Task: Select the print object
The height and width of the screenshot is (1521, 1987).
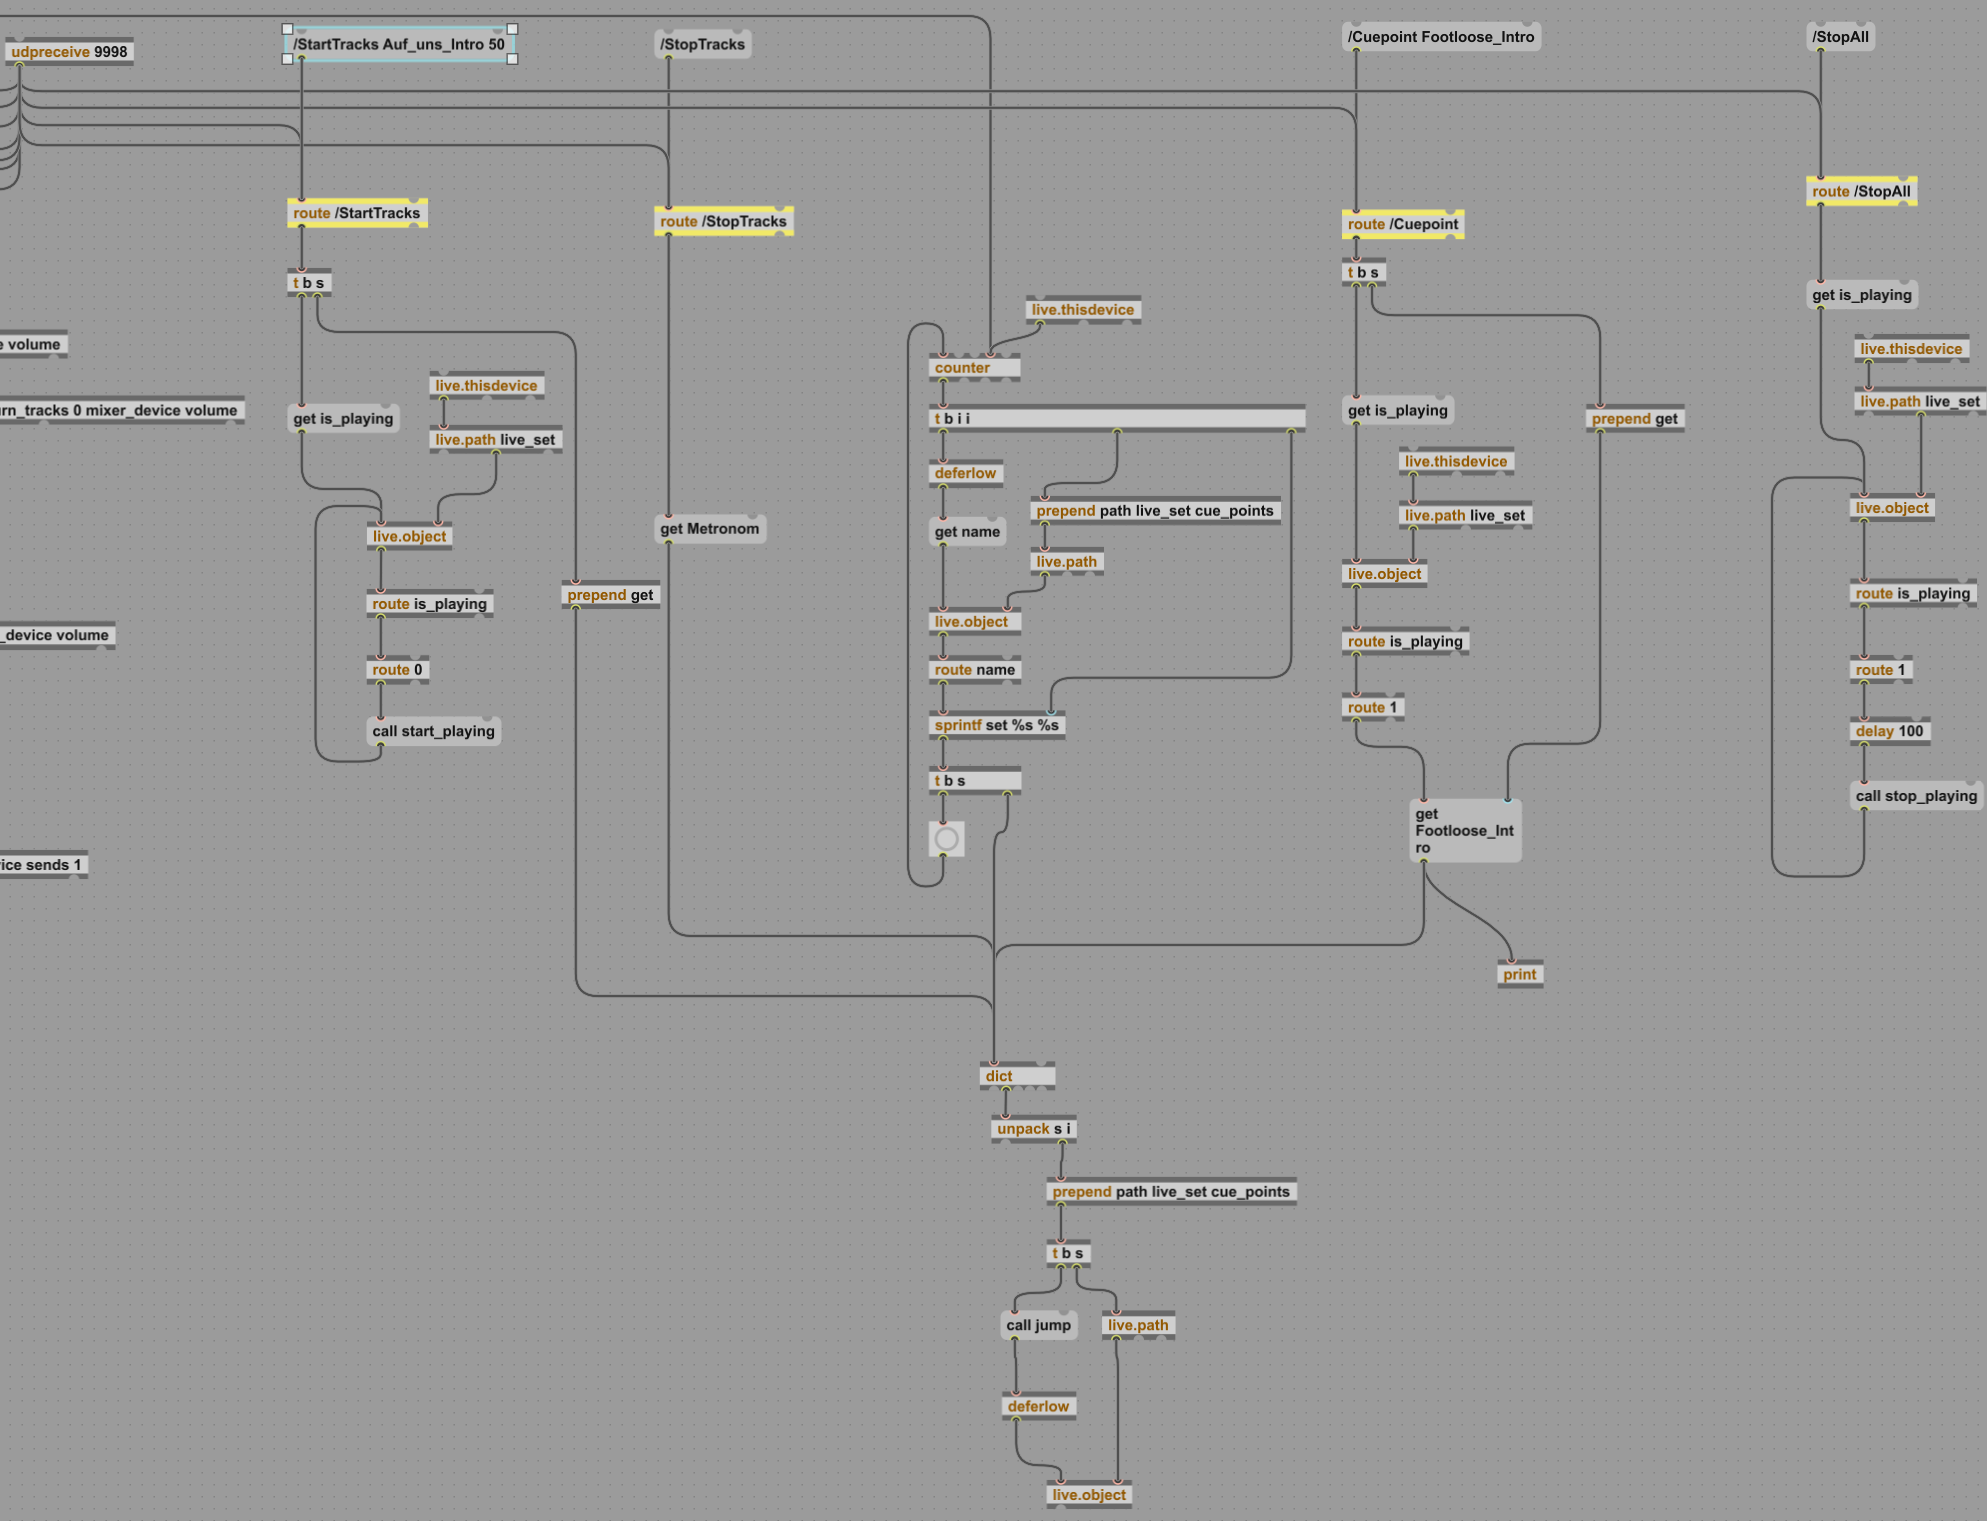Action: (x=1519, y=975)
